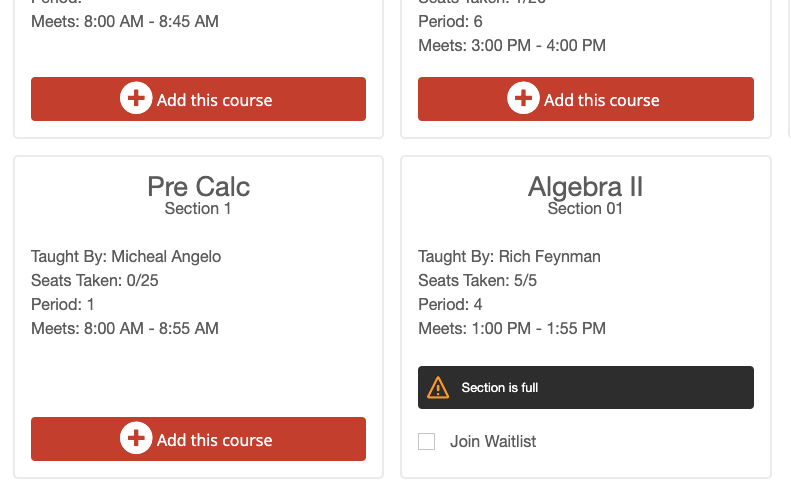791x498 pixels.
Task: Click the orange warning triangle icon
Action: (438, 388)
